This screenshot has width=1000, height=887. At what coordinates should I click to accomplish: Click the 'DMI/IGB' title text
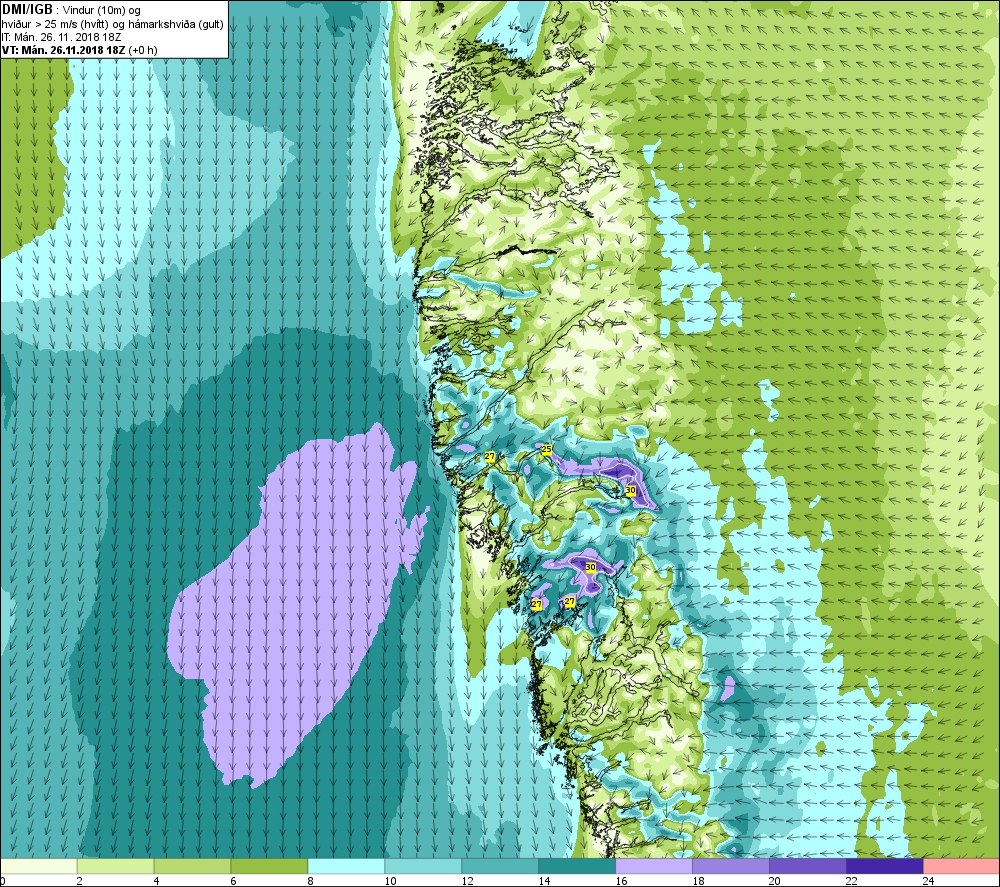point(27,10)
